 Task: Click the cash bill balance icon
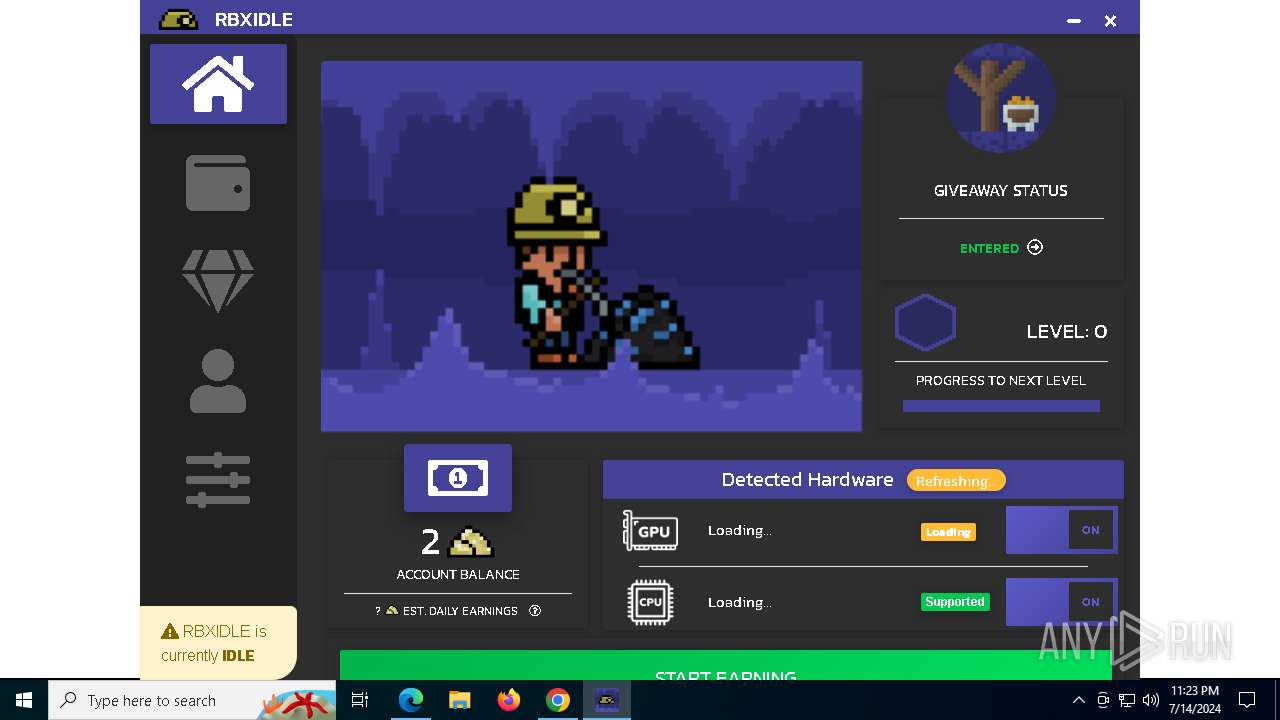(x=458, y=478)
